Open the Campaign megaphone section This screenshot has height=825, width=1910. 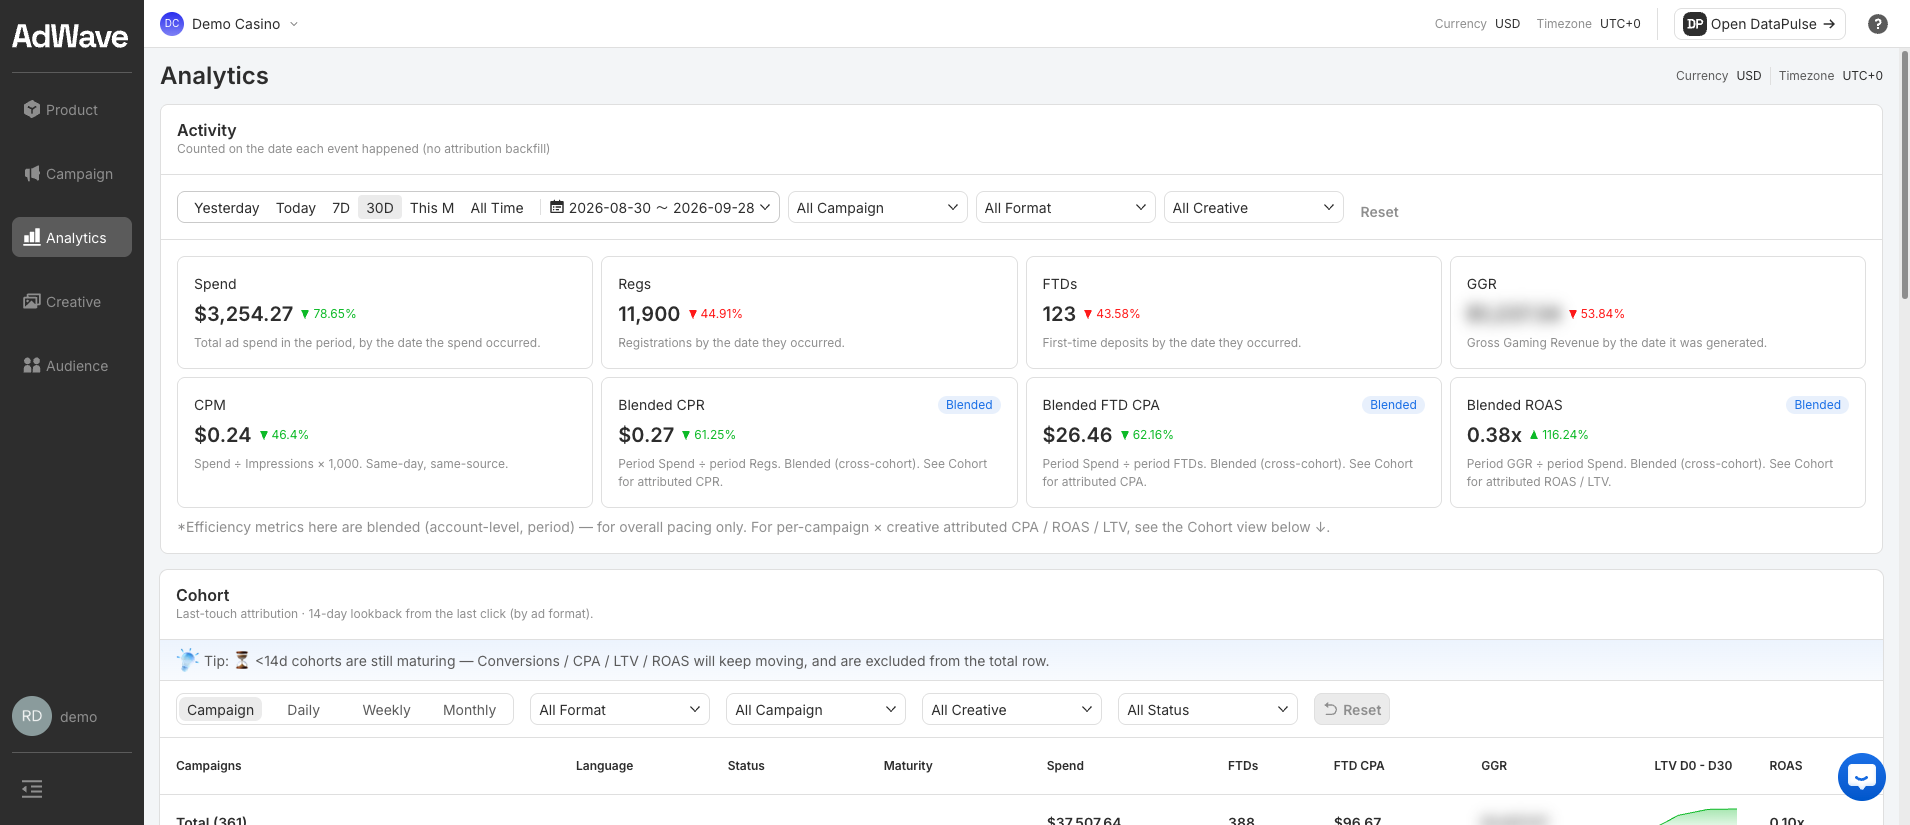72,174
